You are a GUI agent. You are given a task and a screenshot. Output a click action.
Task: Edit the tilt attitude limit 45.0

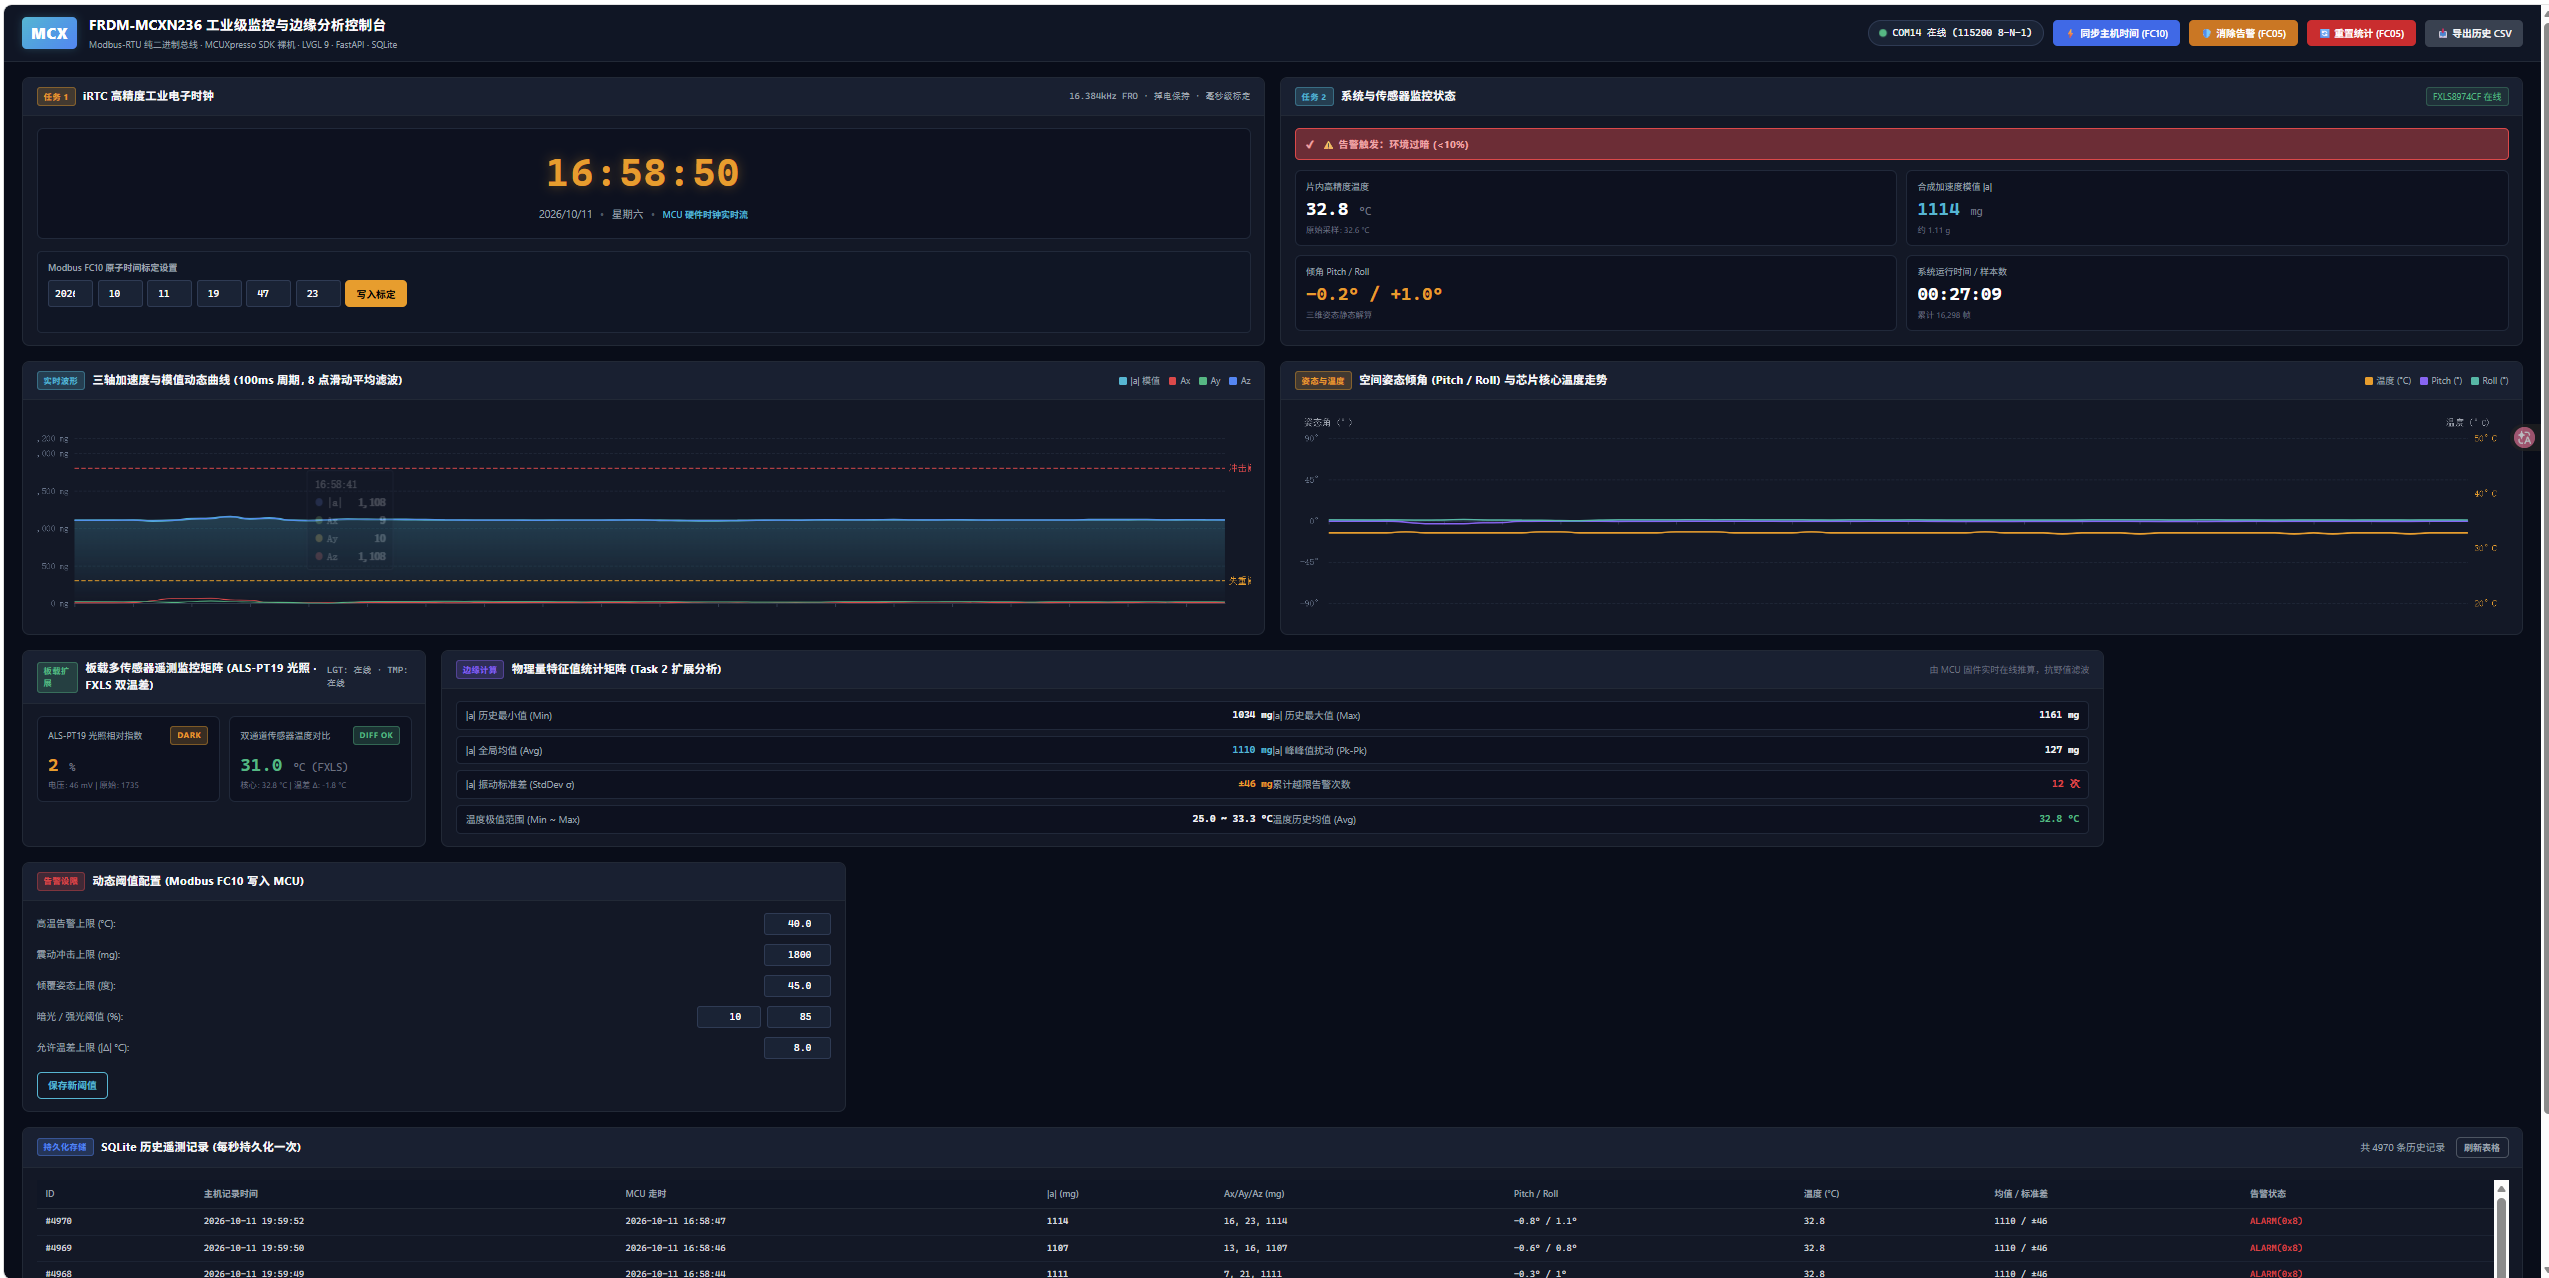pyautogui.click(x=797, y=986)
